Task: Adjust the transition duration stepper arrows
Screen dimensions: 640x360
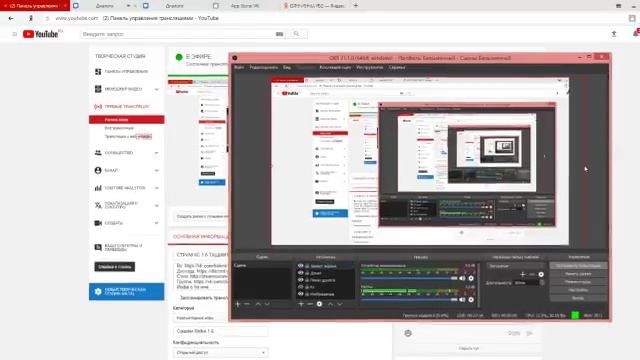Action: 542,282
